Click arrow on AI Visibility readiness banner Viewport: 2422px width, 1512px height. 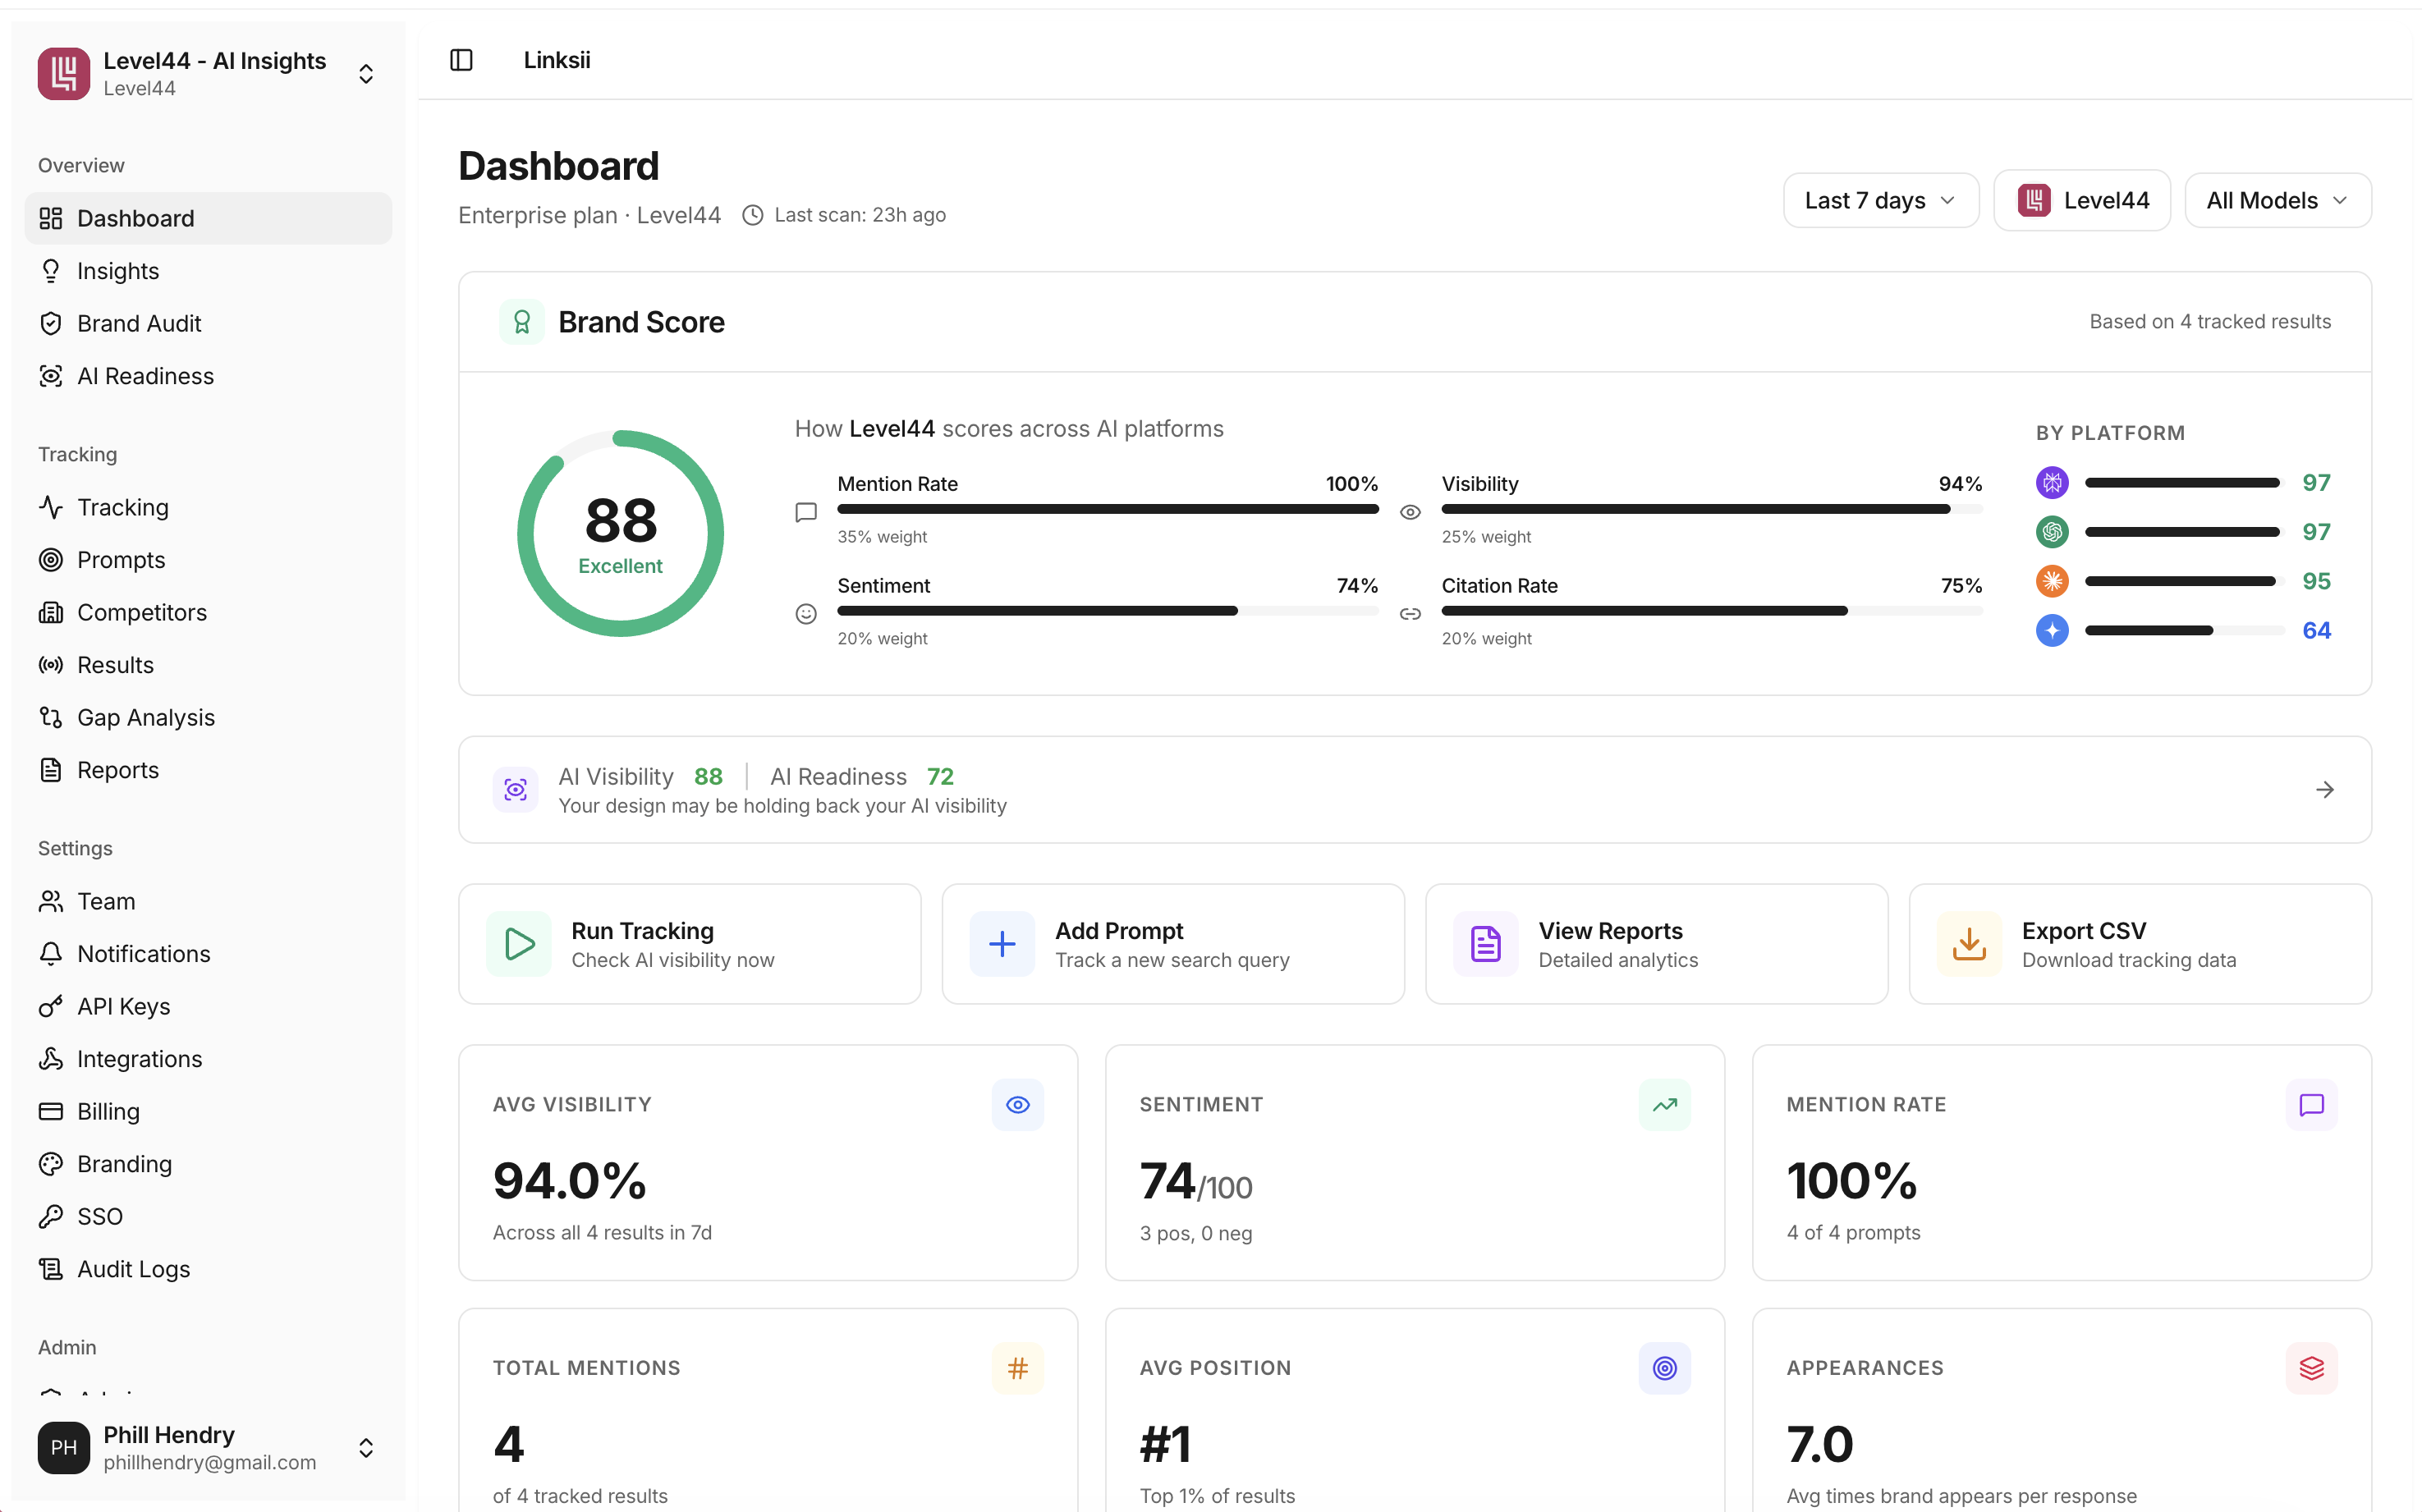(x=2324, y=790)
